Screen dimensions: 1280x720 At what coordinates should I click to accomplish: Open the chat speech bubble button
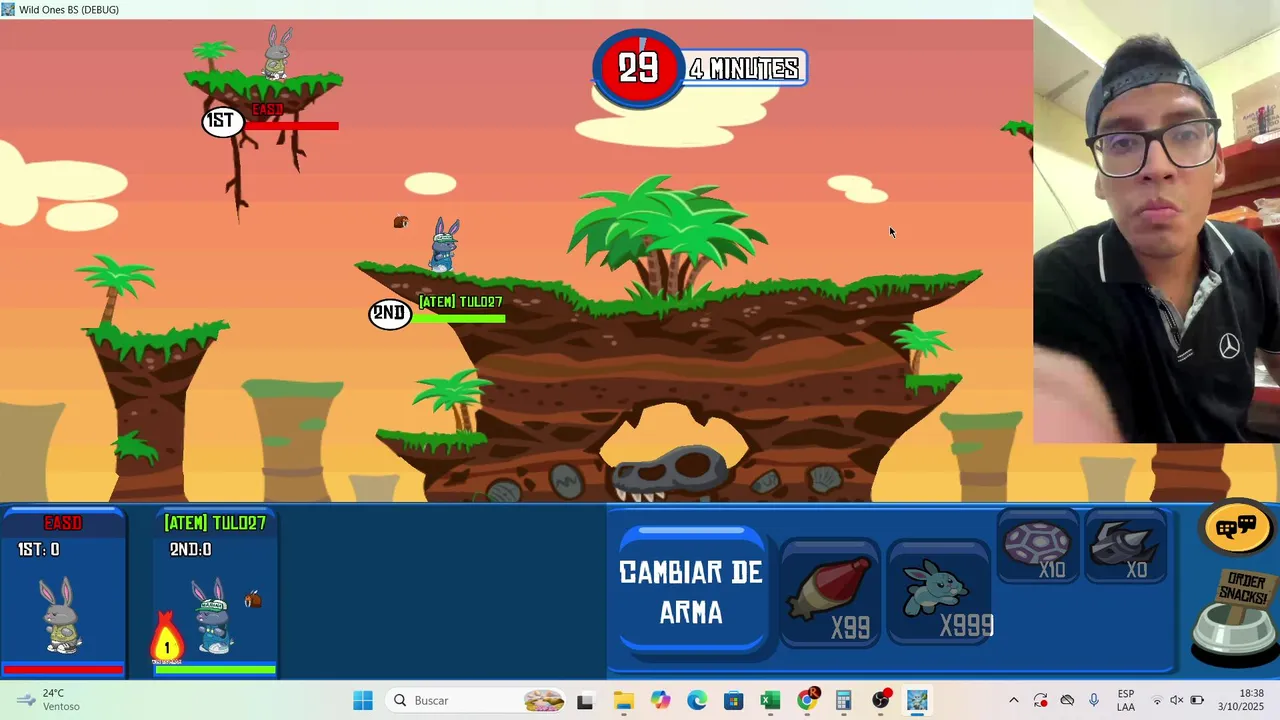point(1237,527)
